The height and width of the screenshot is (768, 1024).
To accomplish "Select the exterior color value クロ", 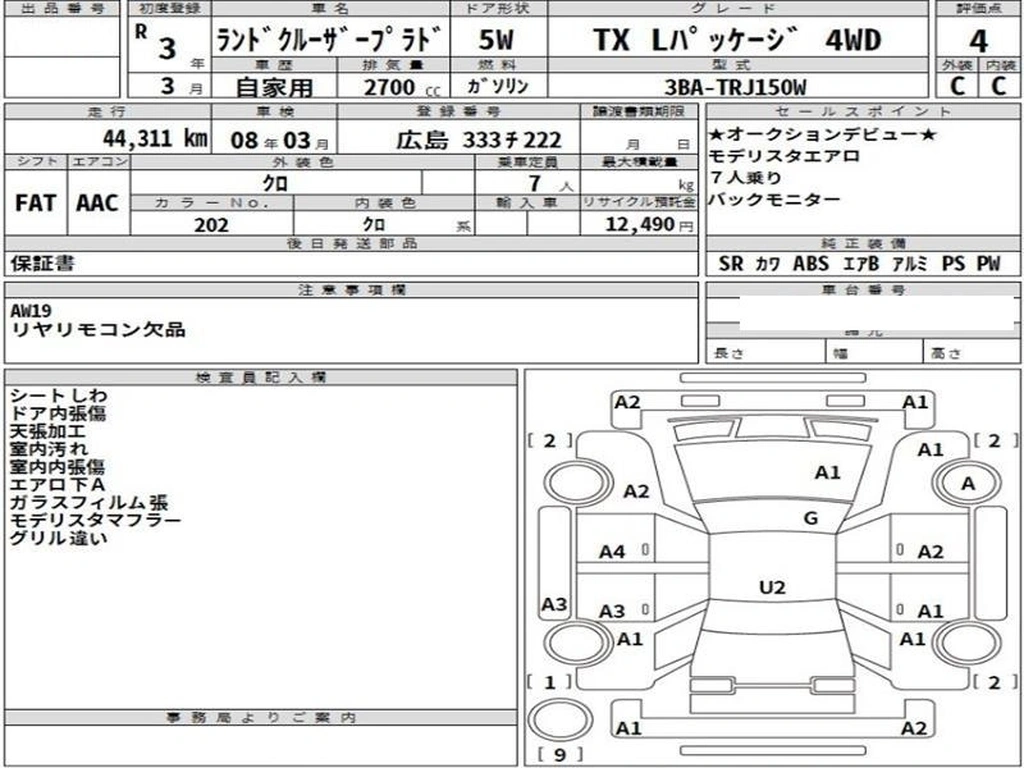I will (x=275, y=184).
